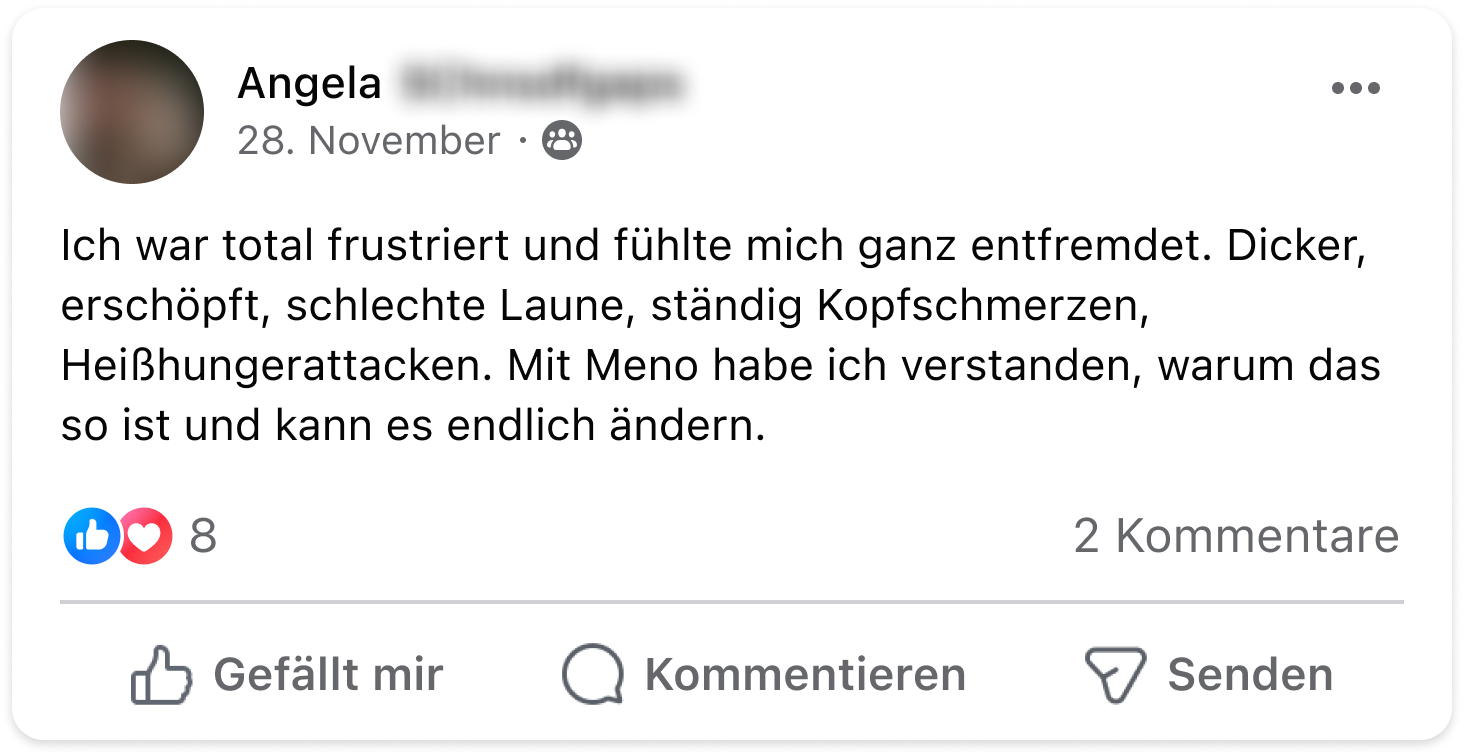This screenshot has height=756, width=1464.
Task: Open the three-dot post options menu
Action: (1355, 88)
